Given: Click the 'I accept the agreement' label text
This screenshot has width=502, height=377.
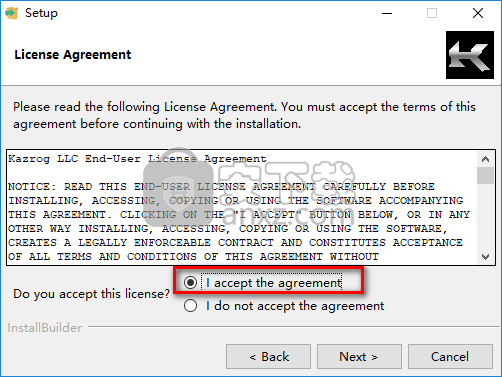Looking at the screenshot, I should click(274, 283).
